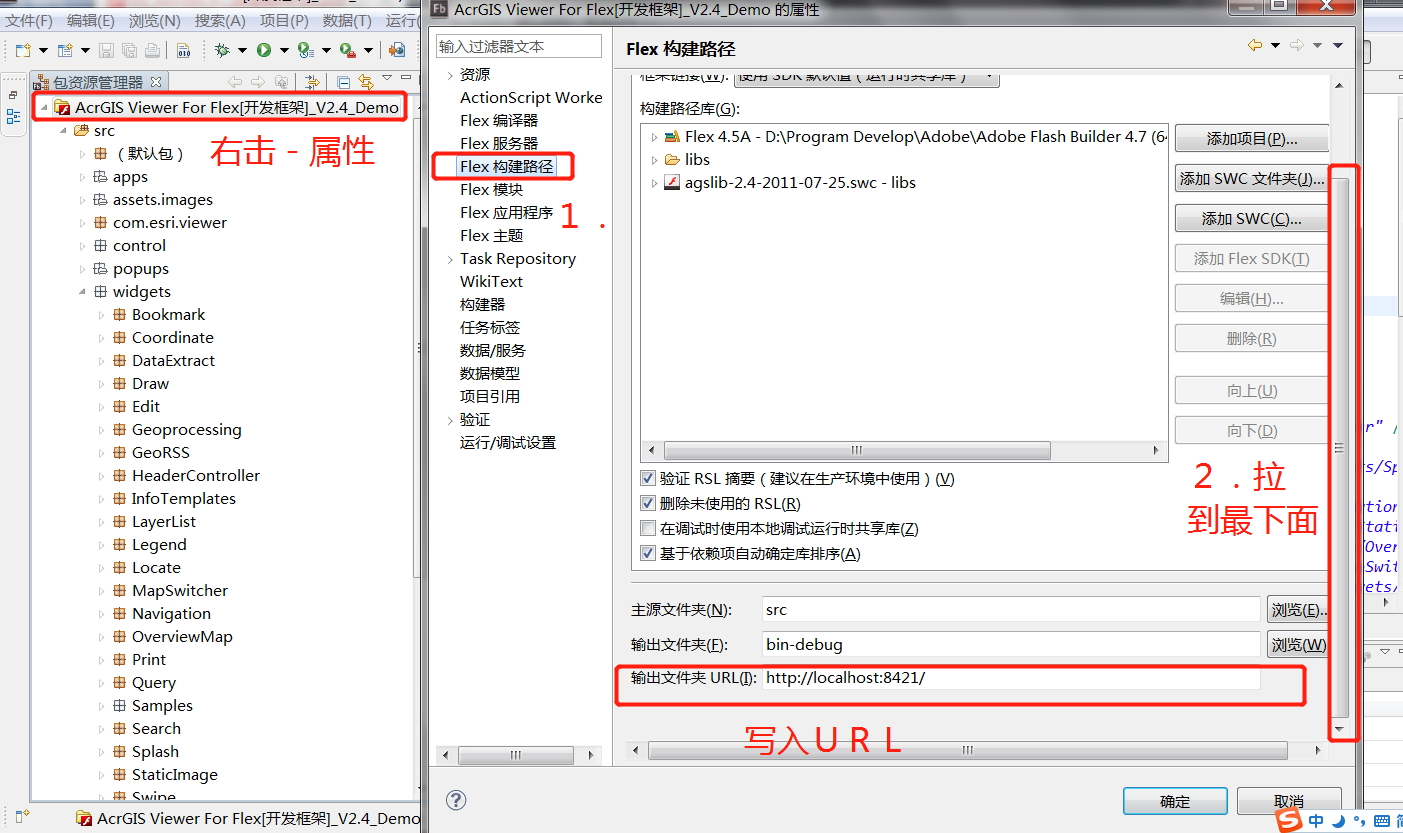Click the Sogou punctuation mode icon

coord(1359,821)
